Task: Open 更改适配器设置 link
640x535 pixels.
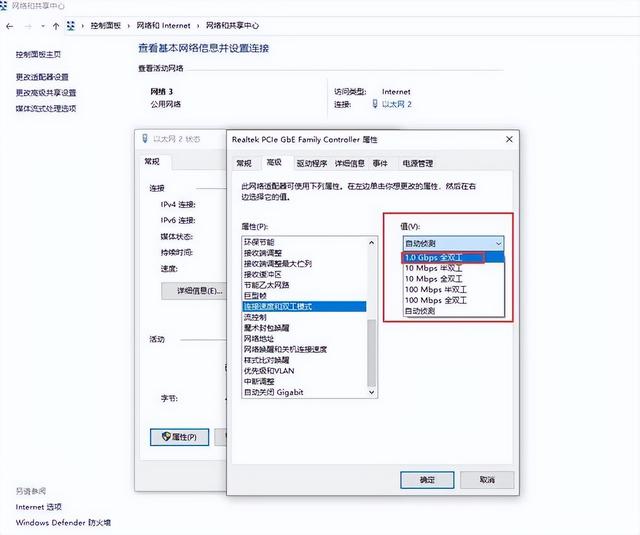Action: (42, 77)
